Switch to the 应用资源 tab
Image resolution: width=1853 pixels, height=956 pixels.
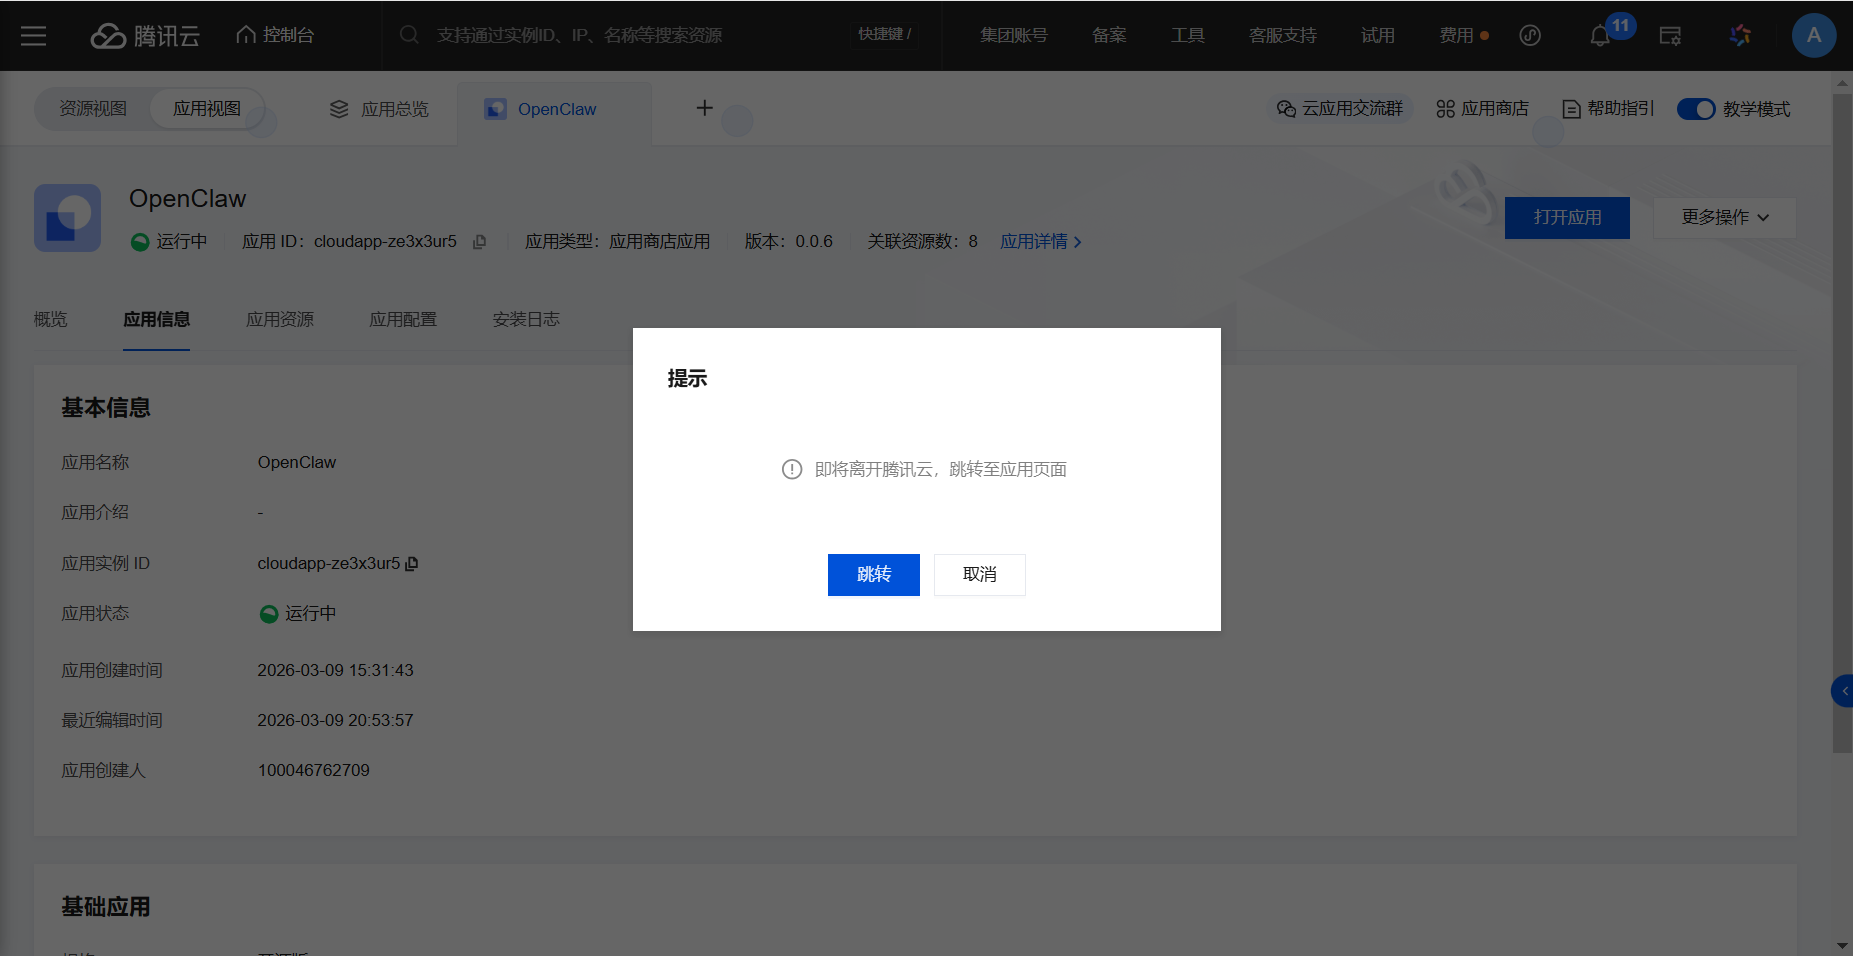click(x=280, y=320)
